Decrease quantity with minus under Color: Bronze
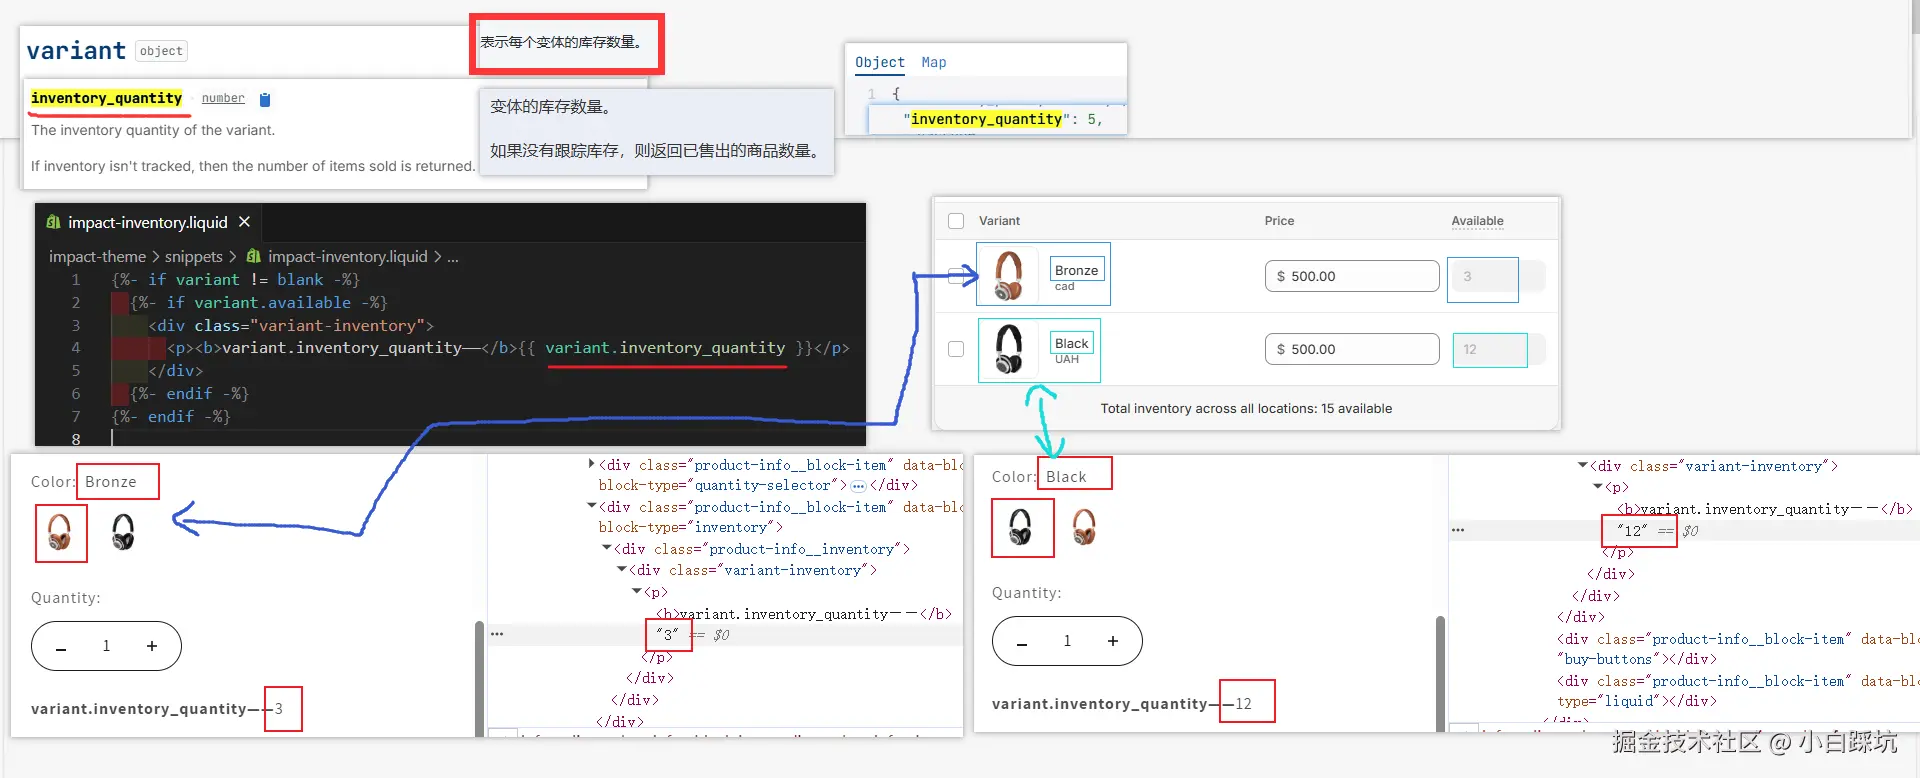The image size is (1920, 778). [61, 647]
